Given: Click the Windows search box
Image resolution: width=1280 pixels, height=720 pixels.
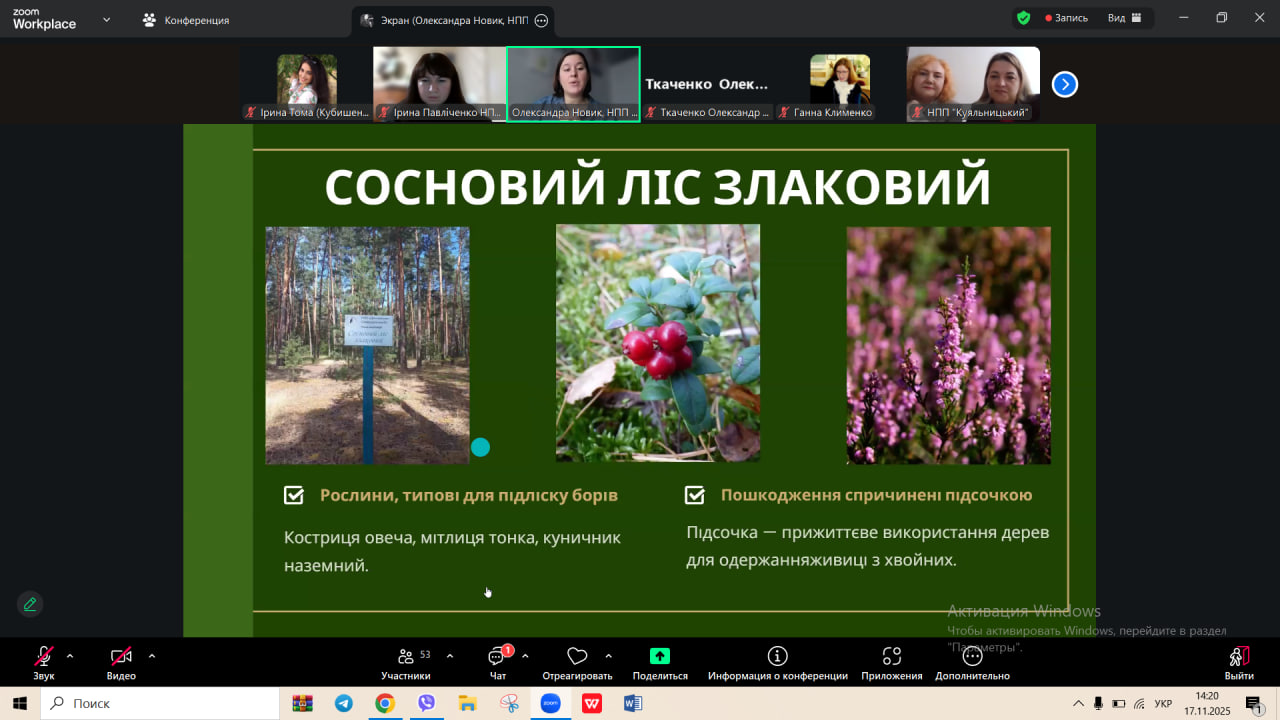Looking at the screenshot, I should pos(160,703).
